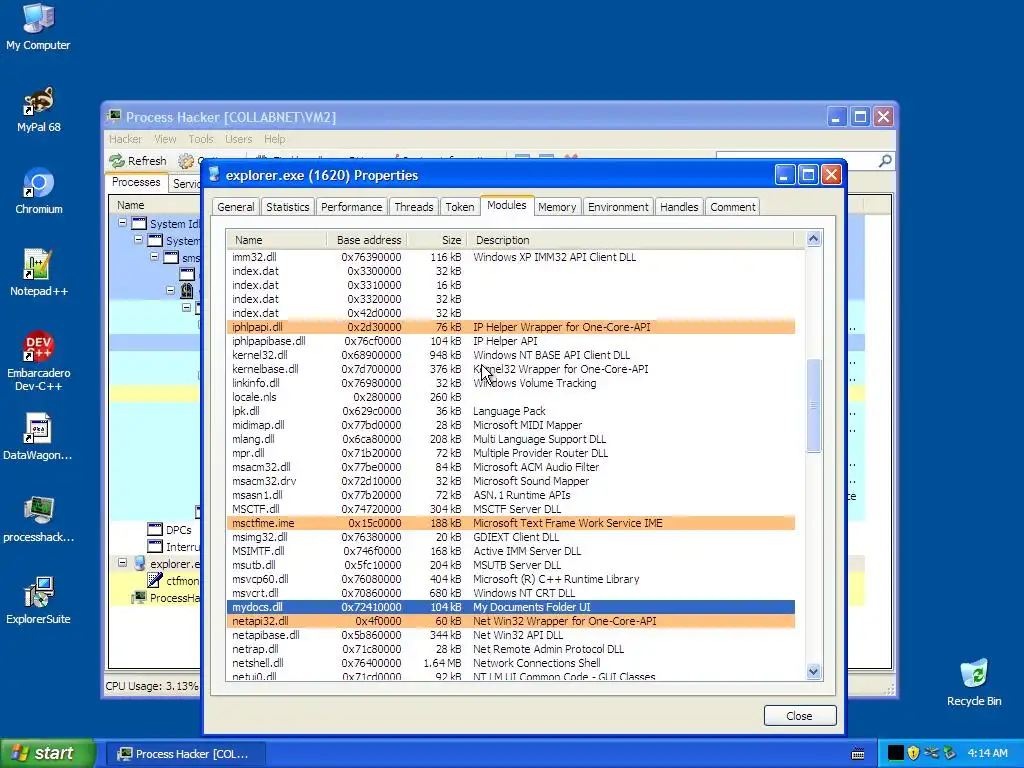Click the Refresh toolbar icon in Process Hacker
Screen dimensions: 1024x768
[x=117, y=161]
